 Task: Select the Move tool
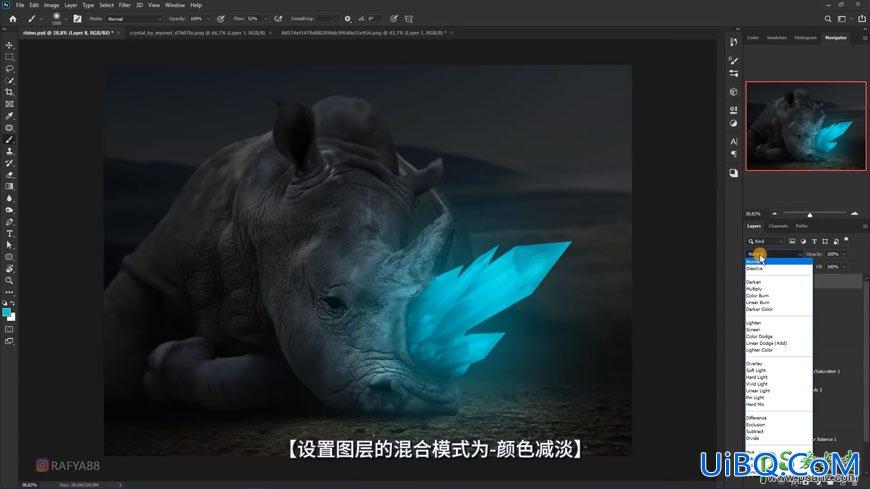9,45
